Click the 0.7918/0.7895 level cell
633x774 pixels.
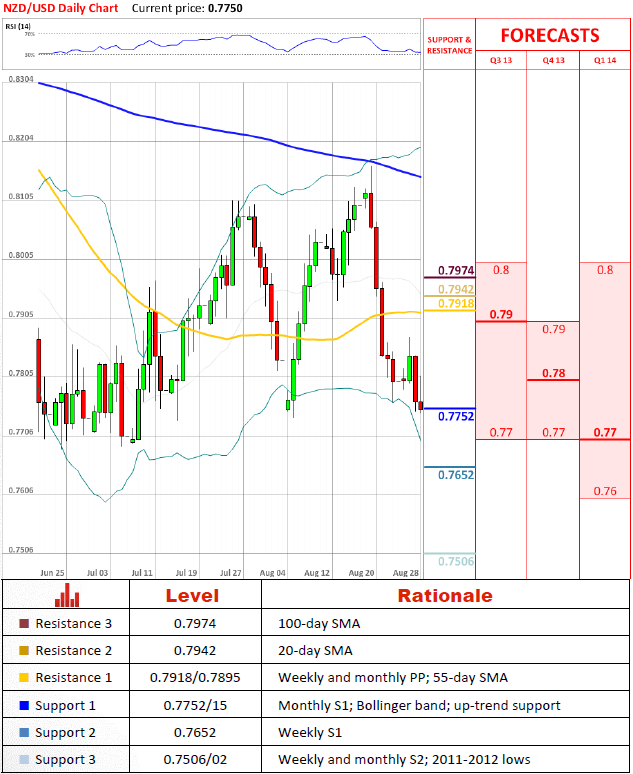click(x=195, y=678)
